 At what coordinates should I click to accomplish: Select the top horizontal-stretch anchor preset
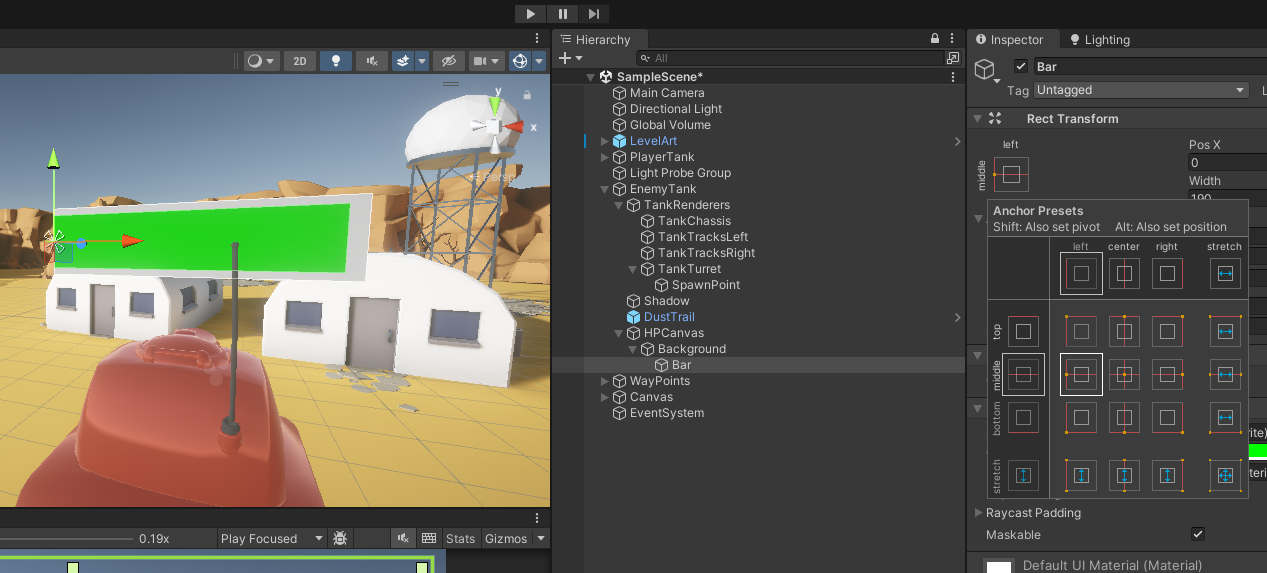[x=1225, y=331]
